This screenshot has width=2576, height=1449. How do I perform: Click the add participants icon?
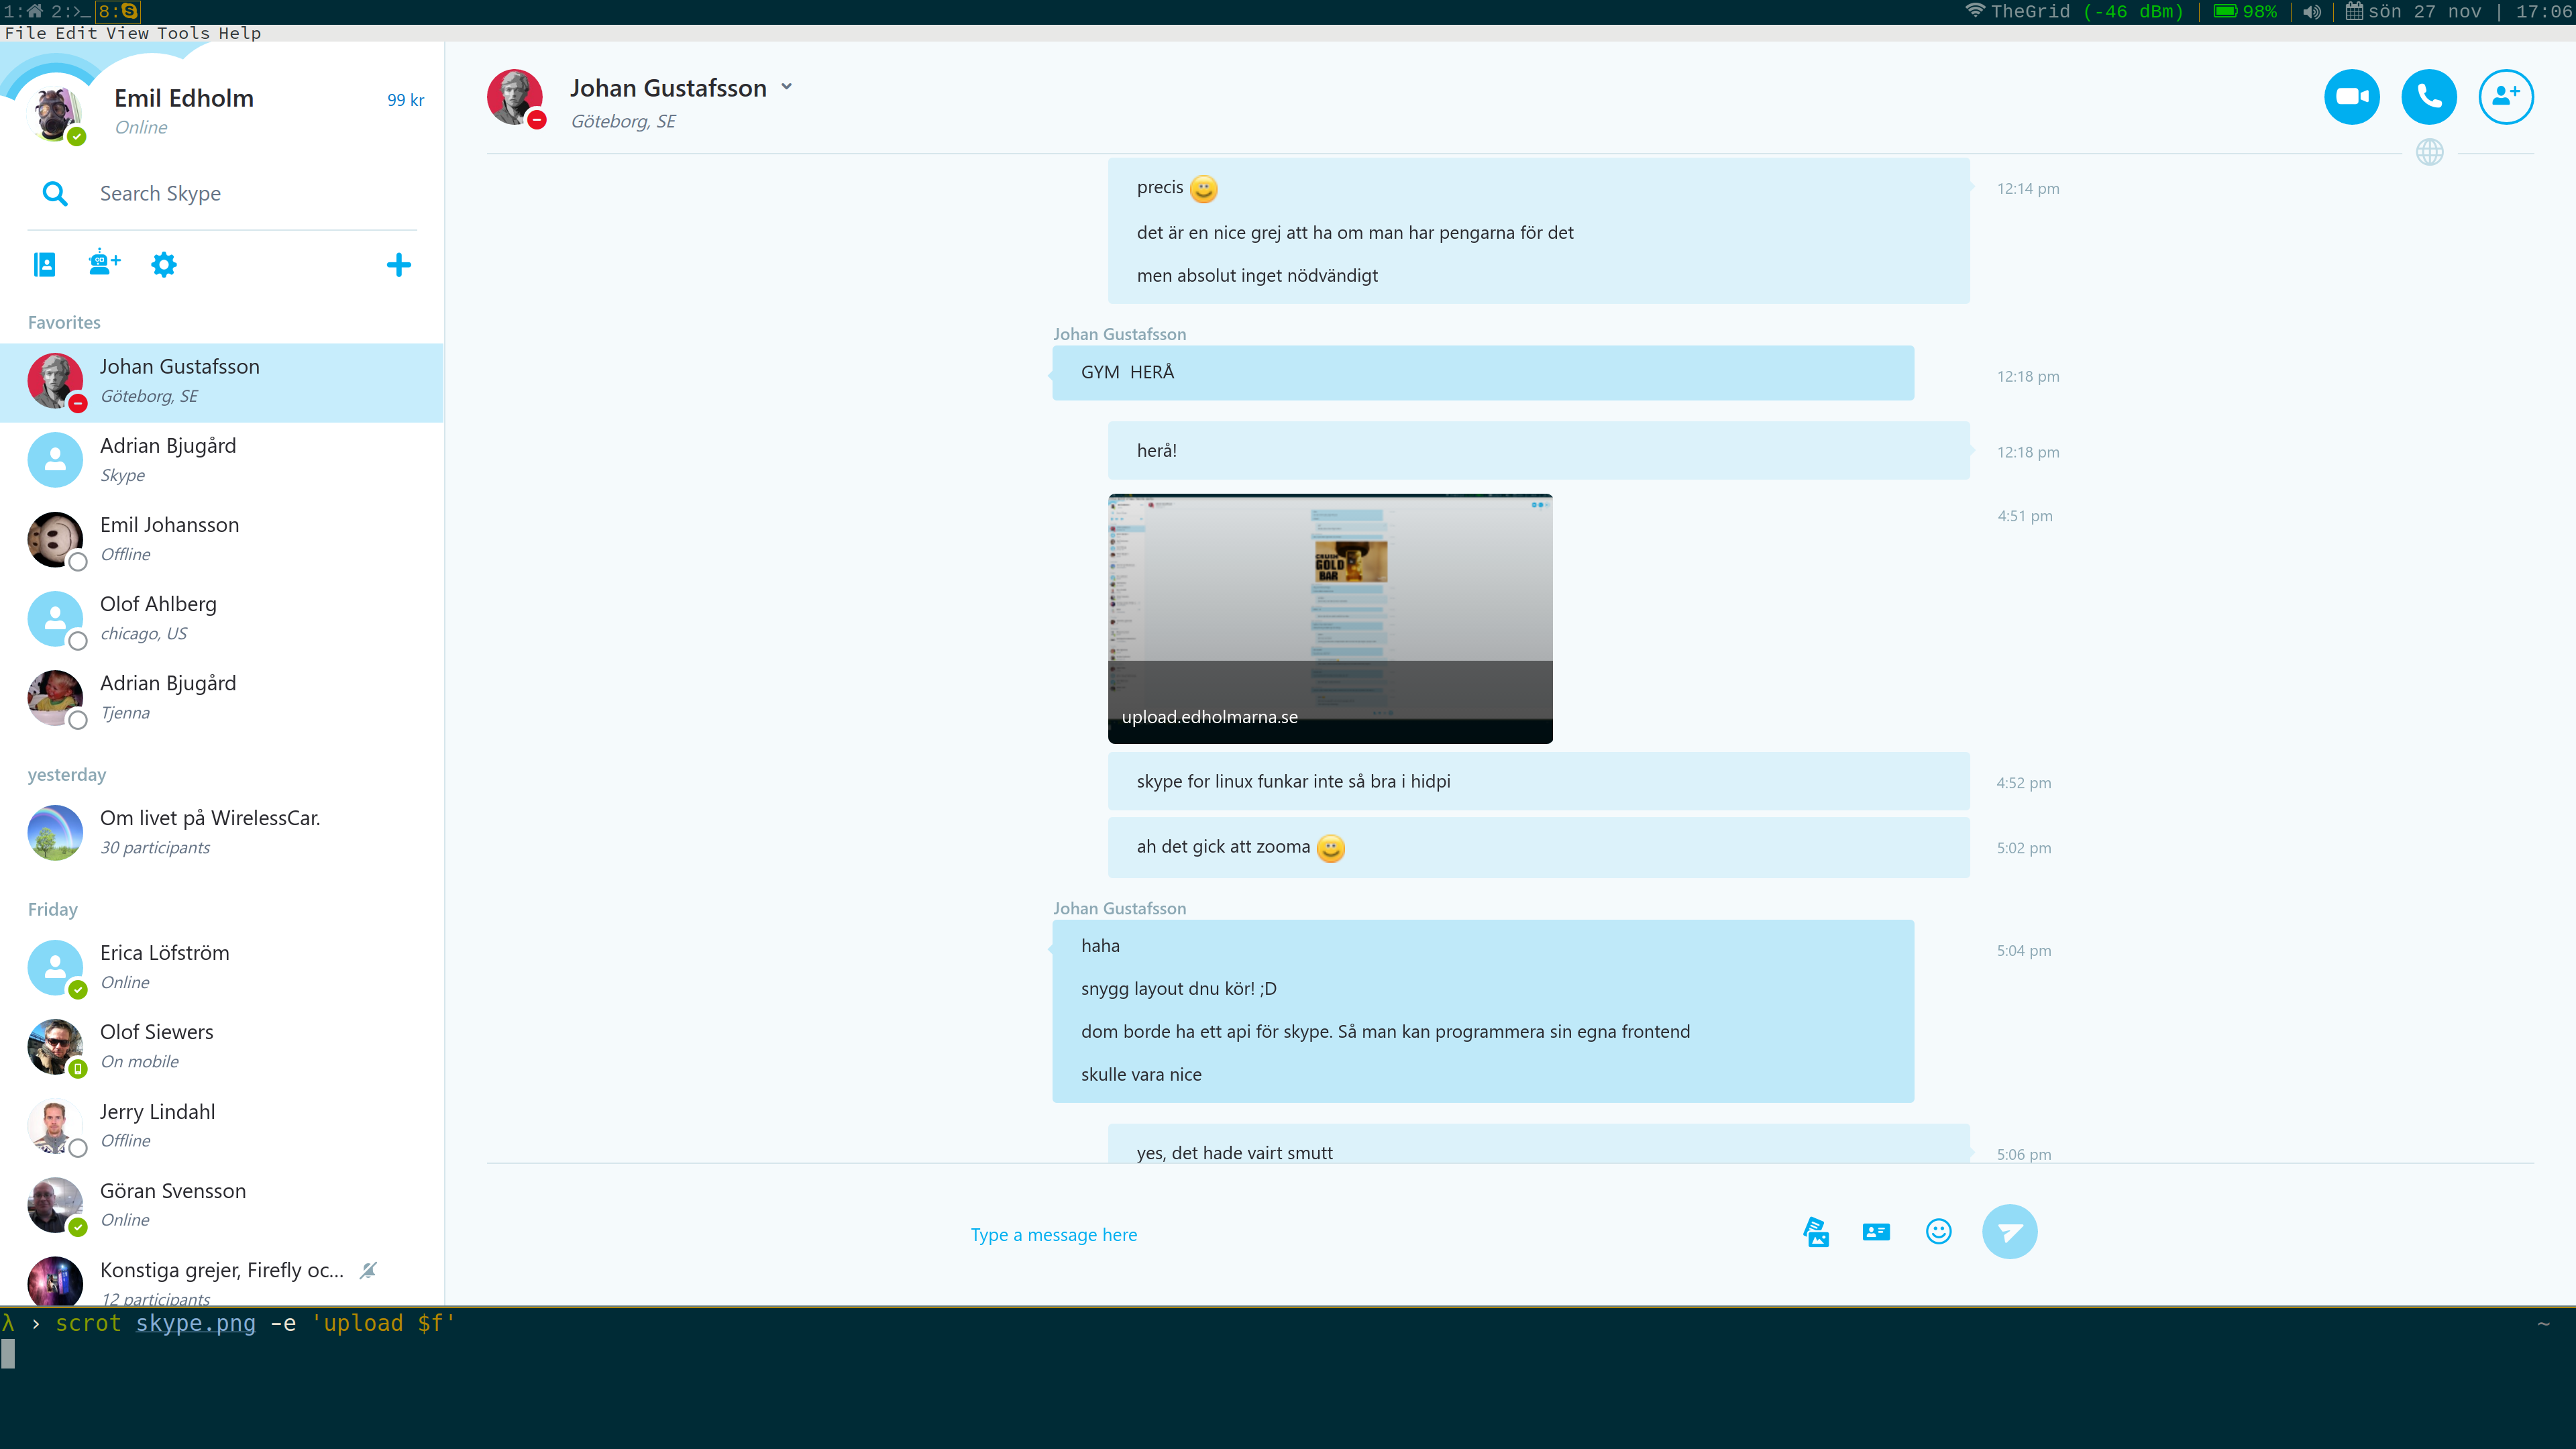click(x=2505, y=97)
